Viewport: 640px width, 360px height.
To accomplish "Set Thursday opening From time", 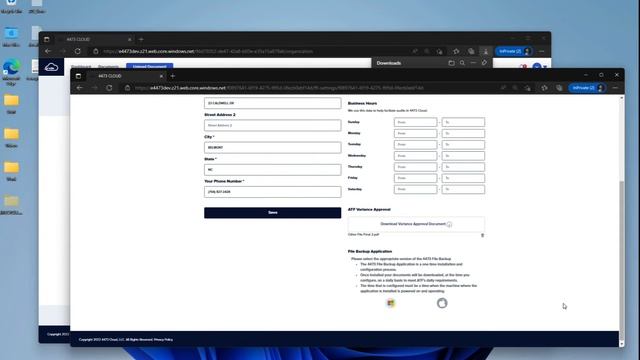I will 416,167.
